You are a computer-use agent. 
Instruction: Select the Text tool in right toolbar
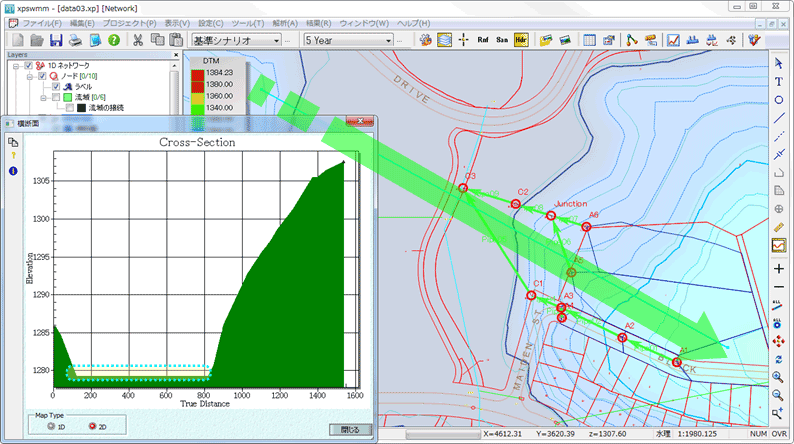(779, 81)
